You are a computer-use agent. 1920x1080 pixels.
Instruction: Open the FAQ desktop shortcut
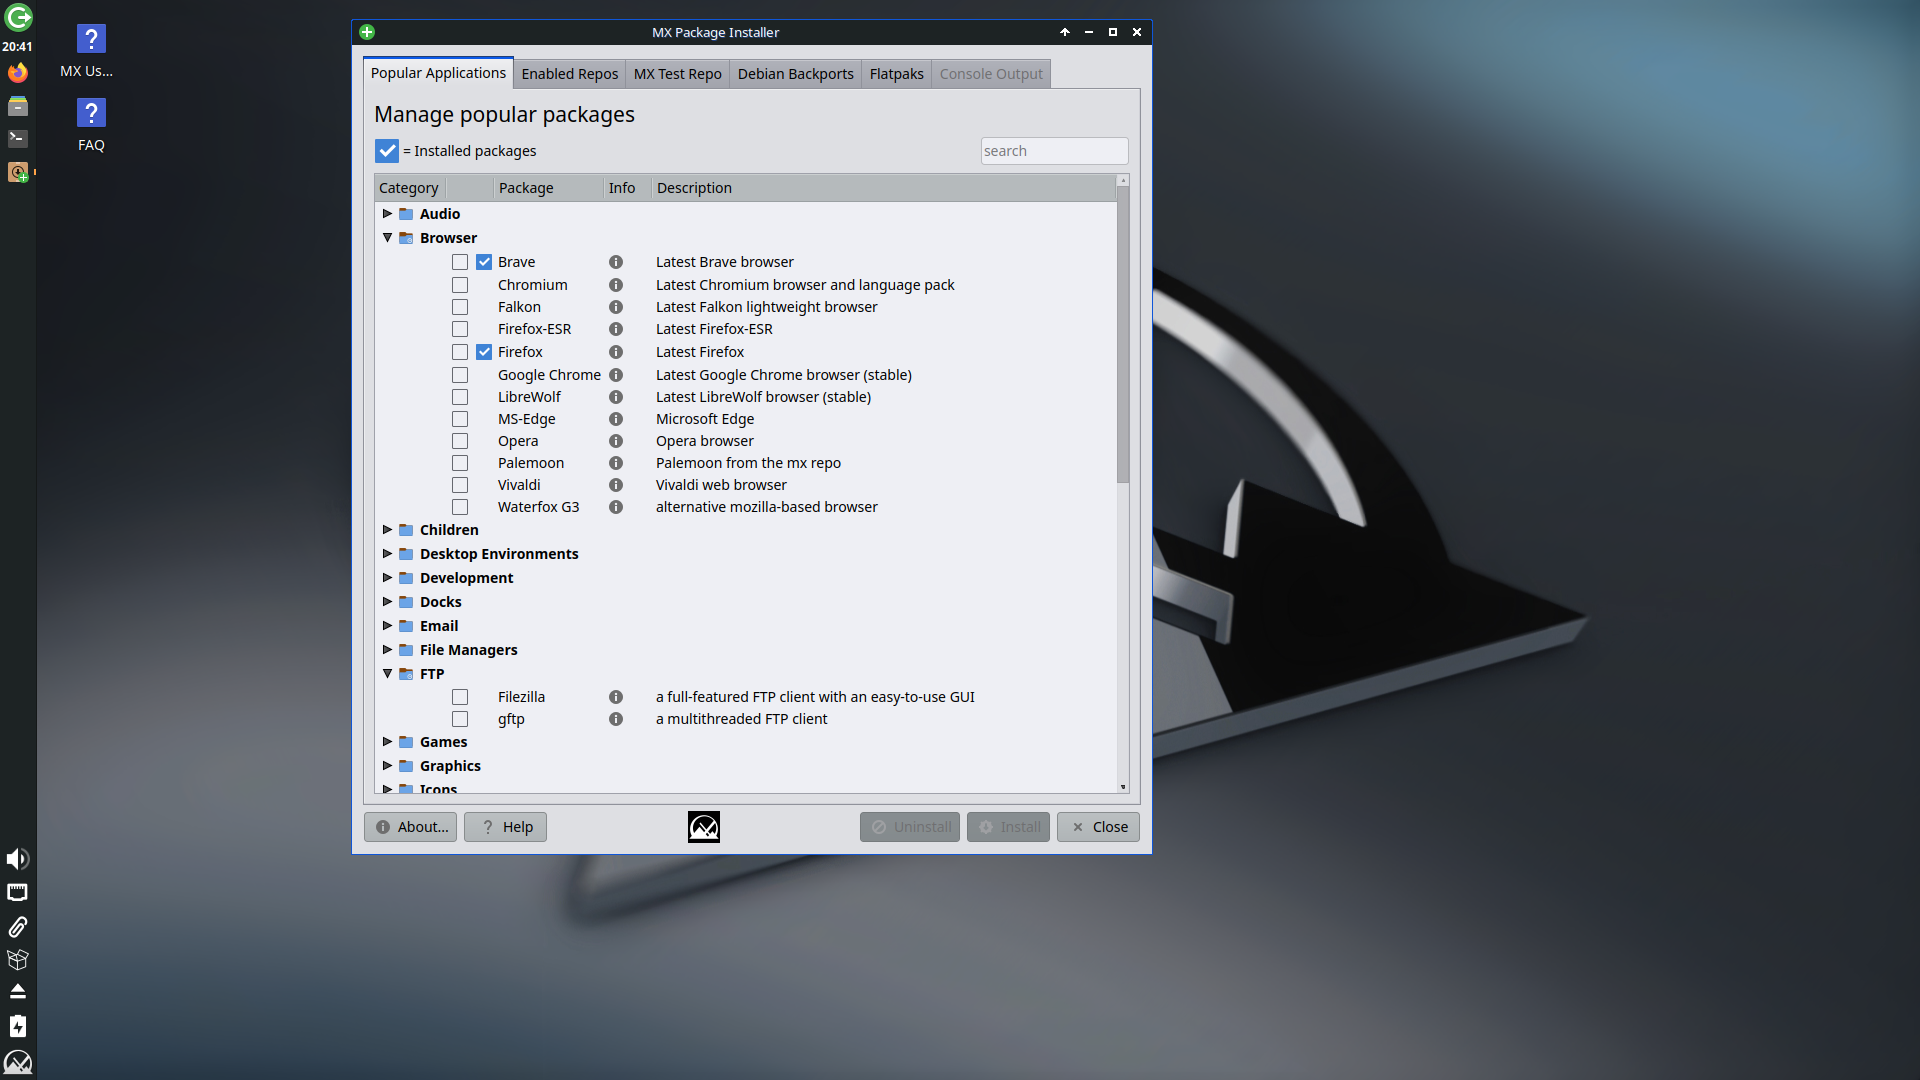tap(91, 126)
